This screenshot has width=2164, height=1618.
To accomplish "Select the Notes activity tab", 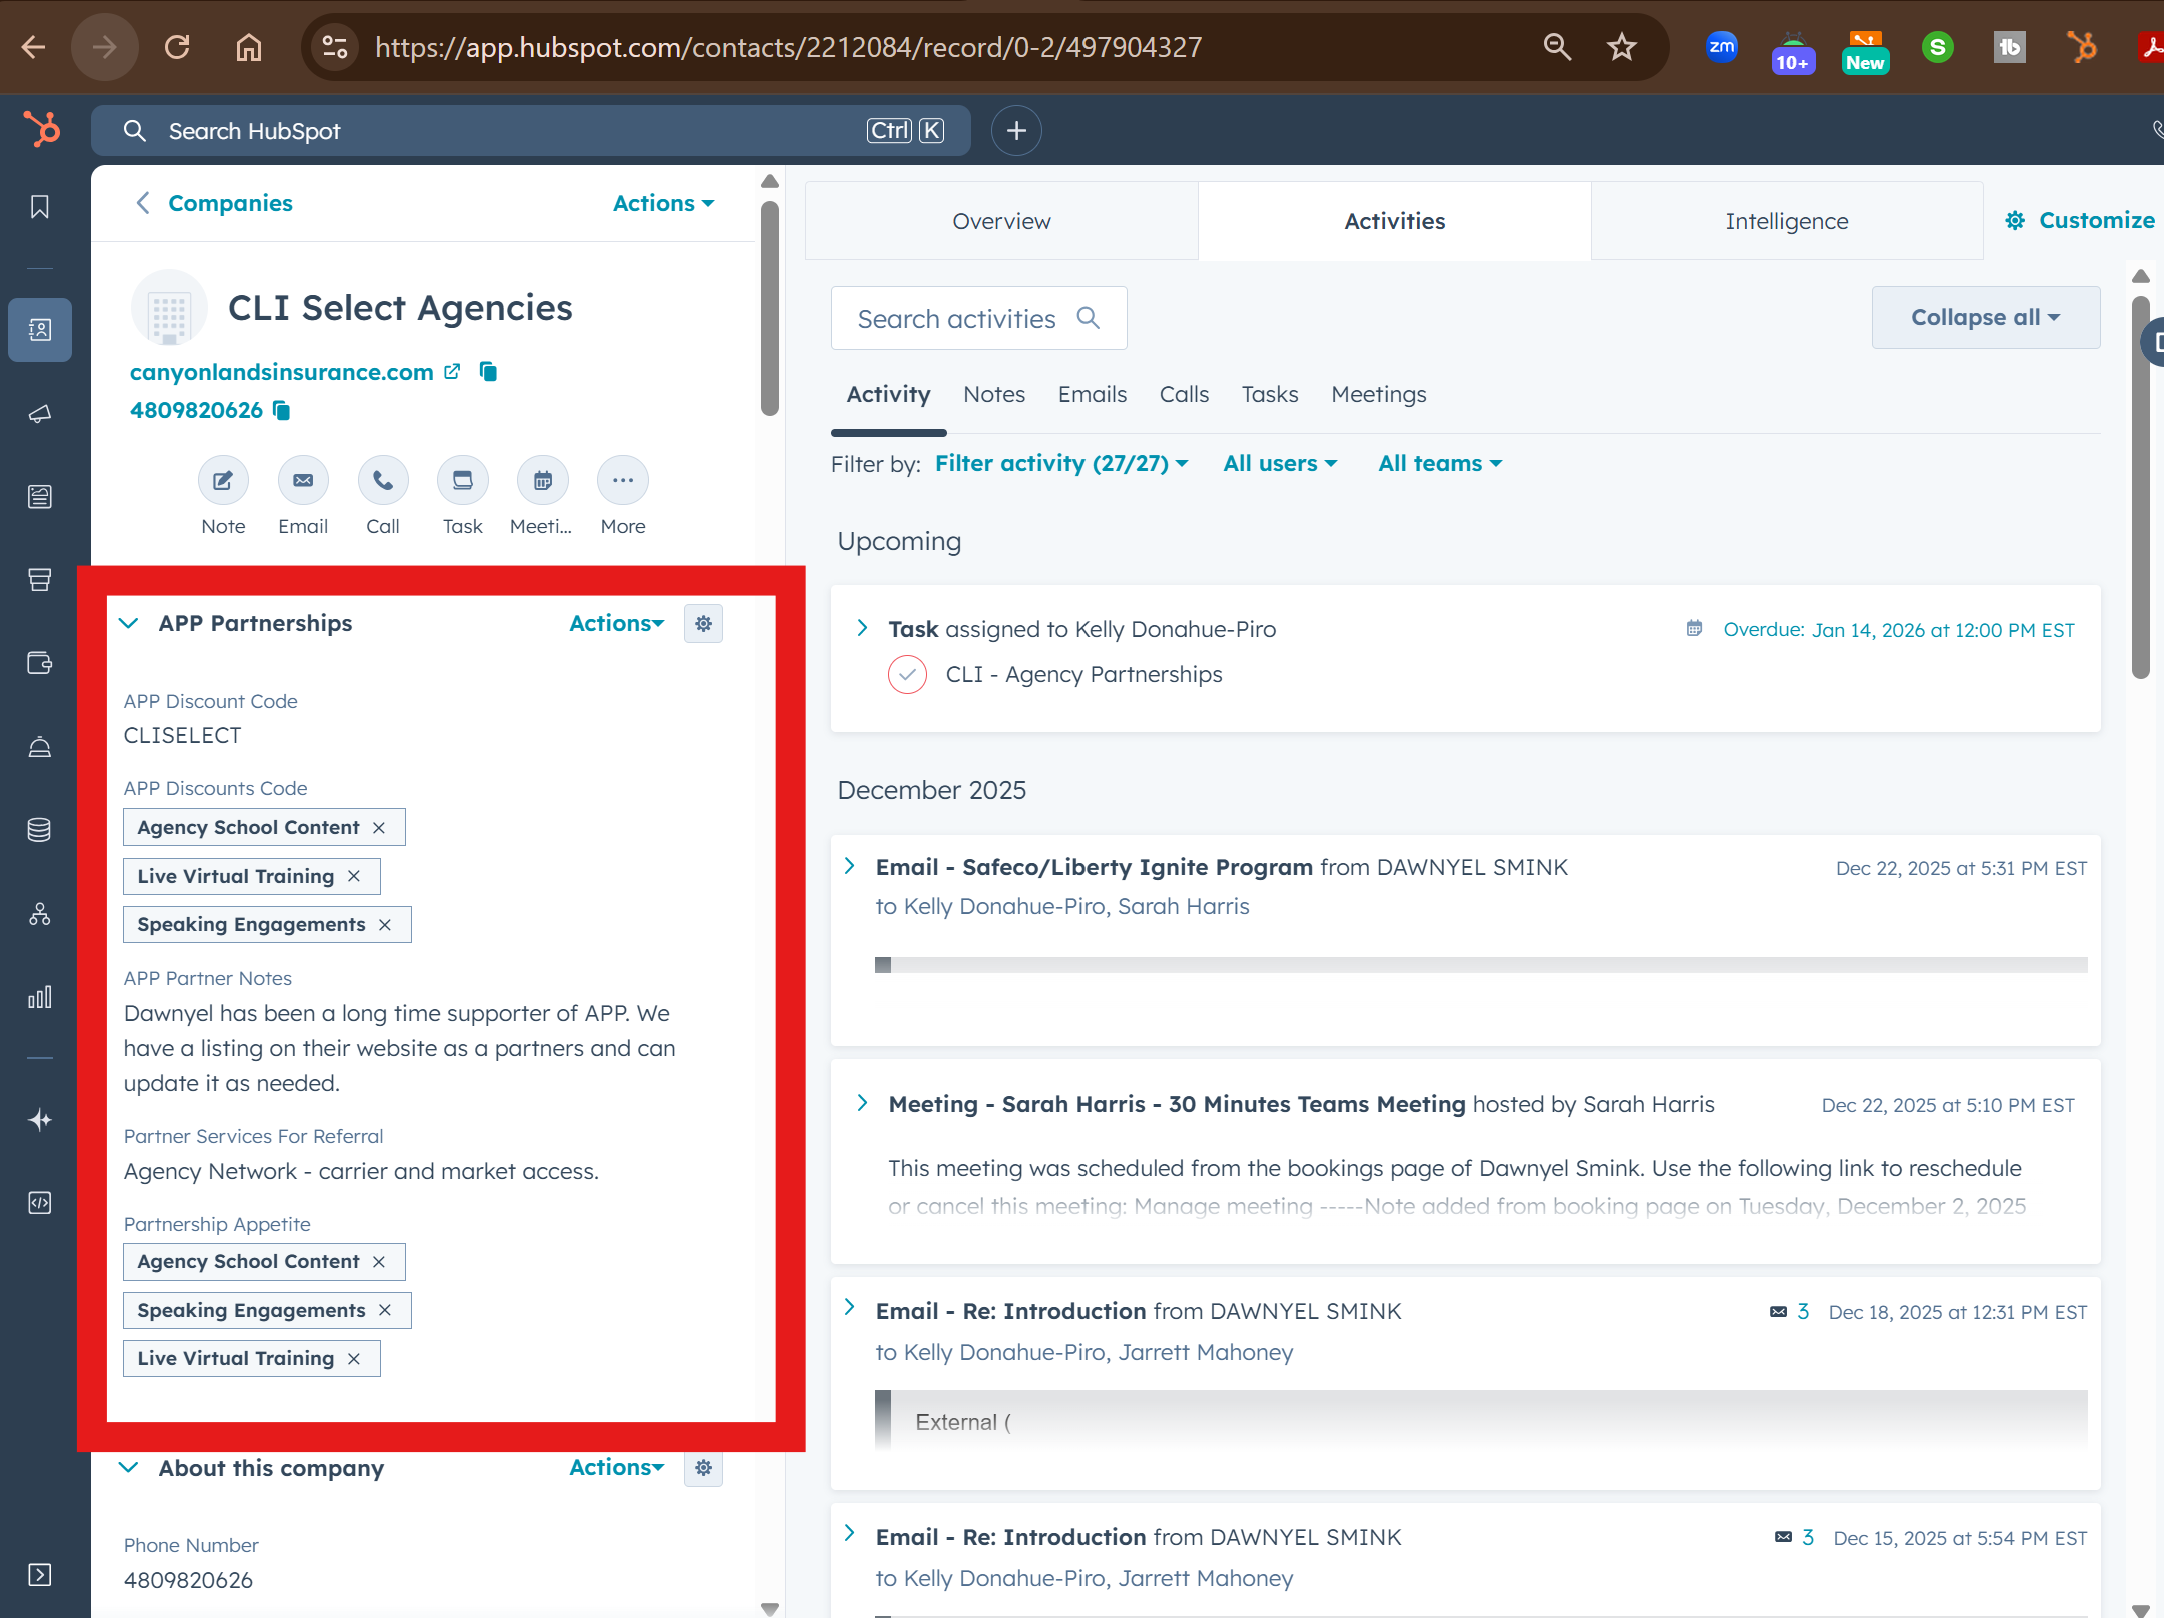I will [993, 395].
